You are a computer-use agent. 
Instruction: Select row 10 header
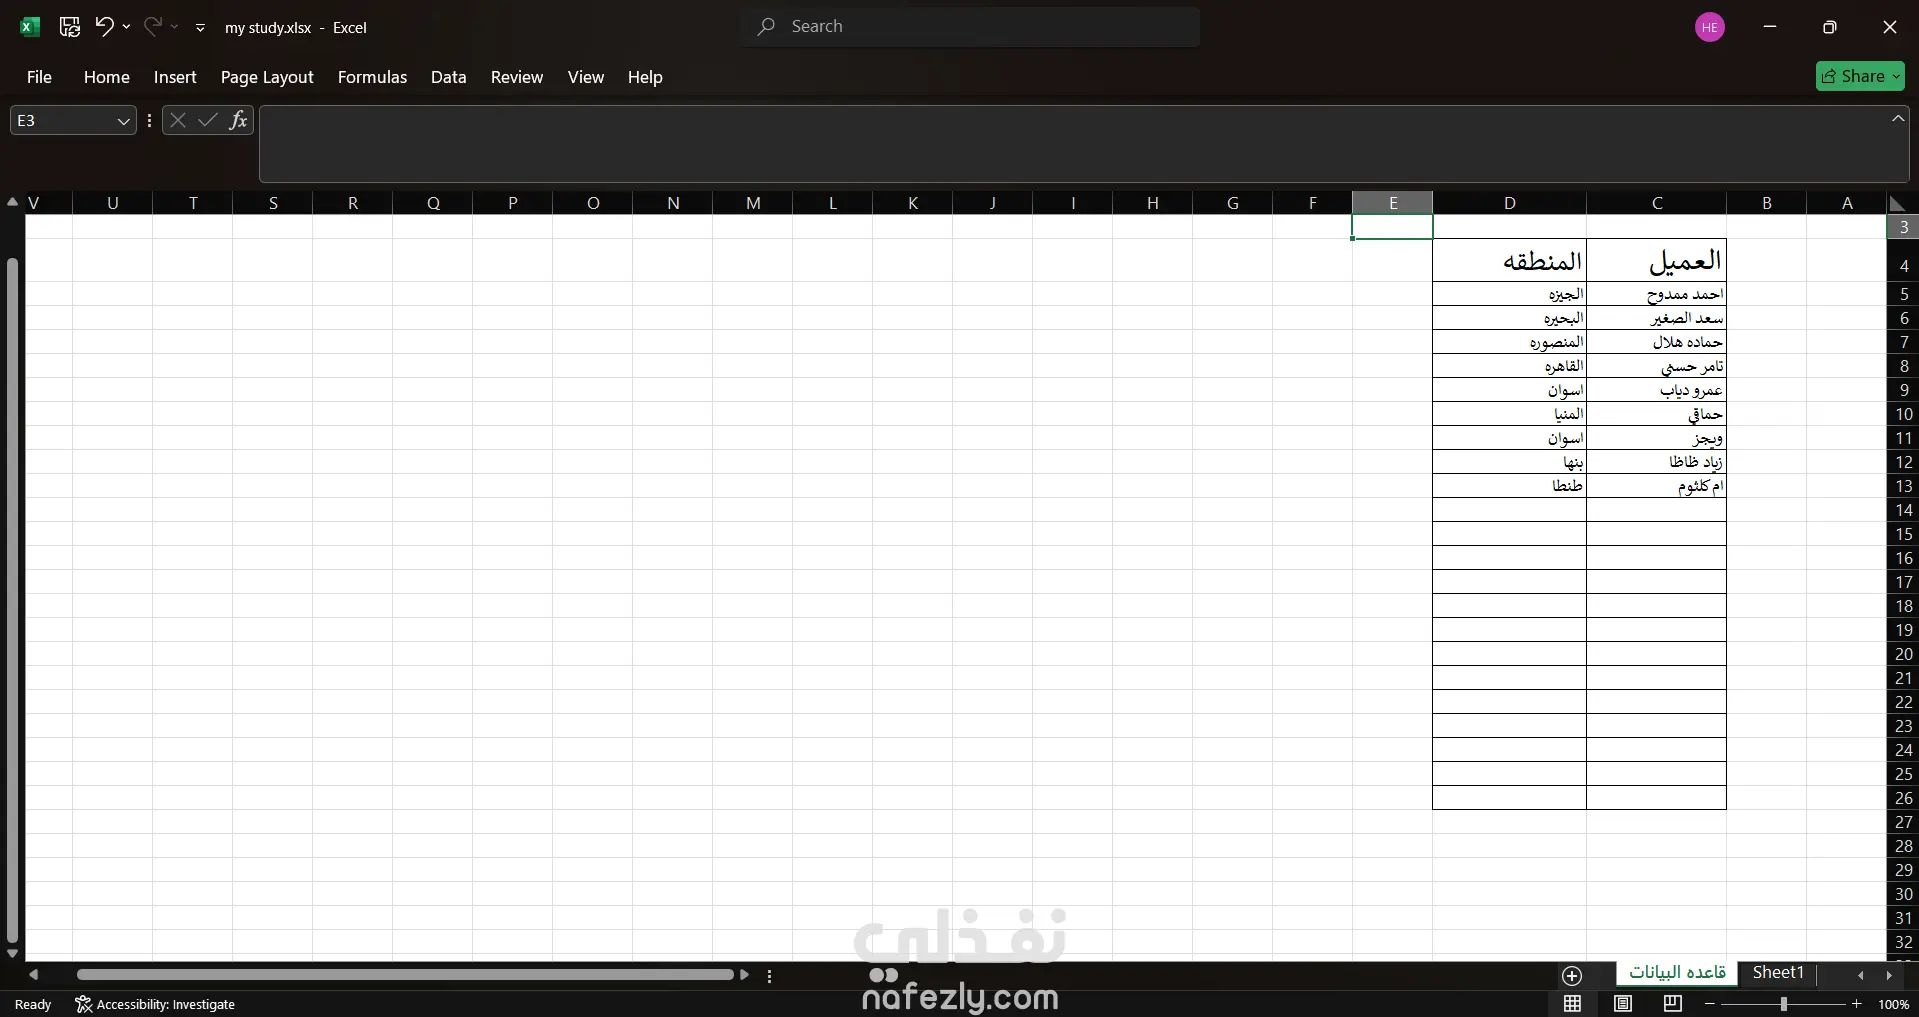pyautogui.click(x=1903, y=414)
